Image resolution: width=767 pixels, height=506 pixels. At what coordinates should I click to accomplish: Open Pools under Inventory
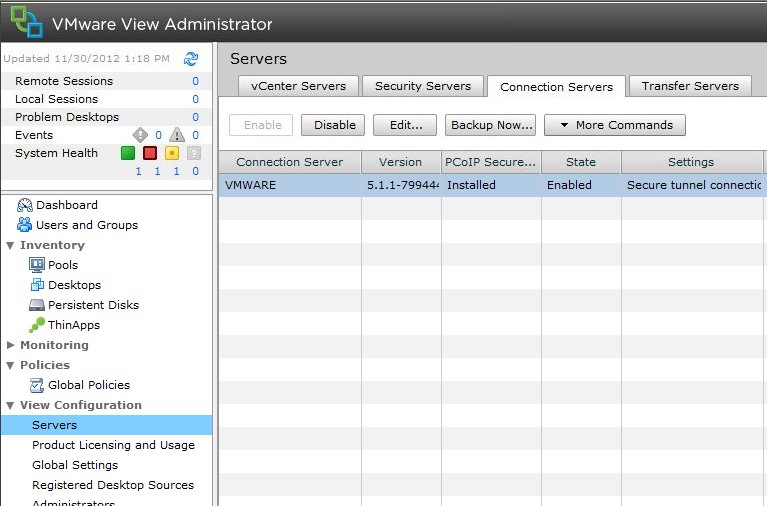coord(63,265)
